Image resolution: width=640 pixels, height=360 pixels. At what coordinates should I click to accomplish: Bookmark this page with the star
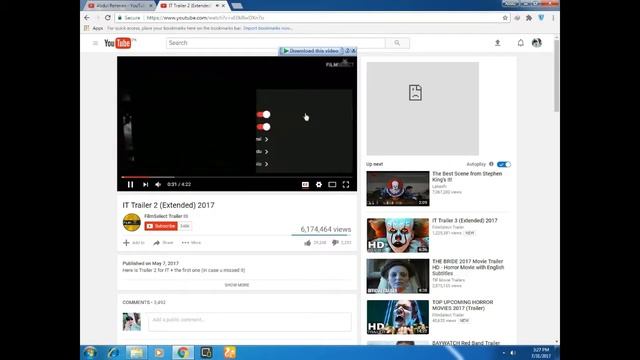(505, 18)
